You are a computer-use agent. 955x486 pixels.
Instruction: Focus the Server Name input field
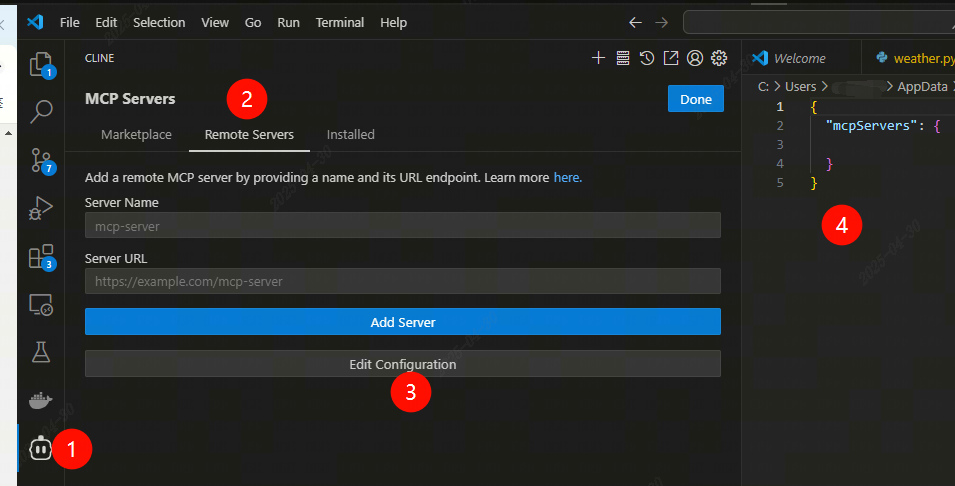click(403, 225)
